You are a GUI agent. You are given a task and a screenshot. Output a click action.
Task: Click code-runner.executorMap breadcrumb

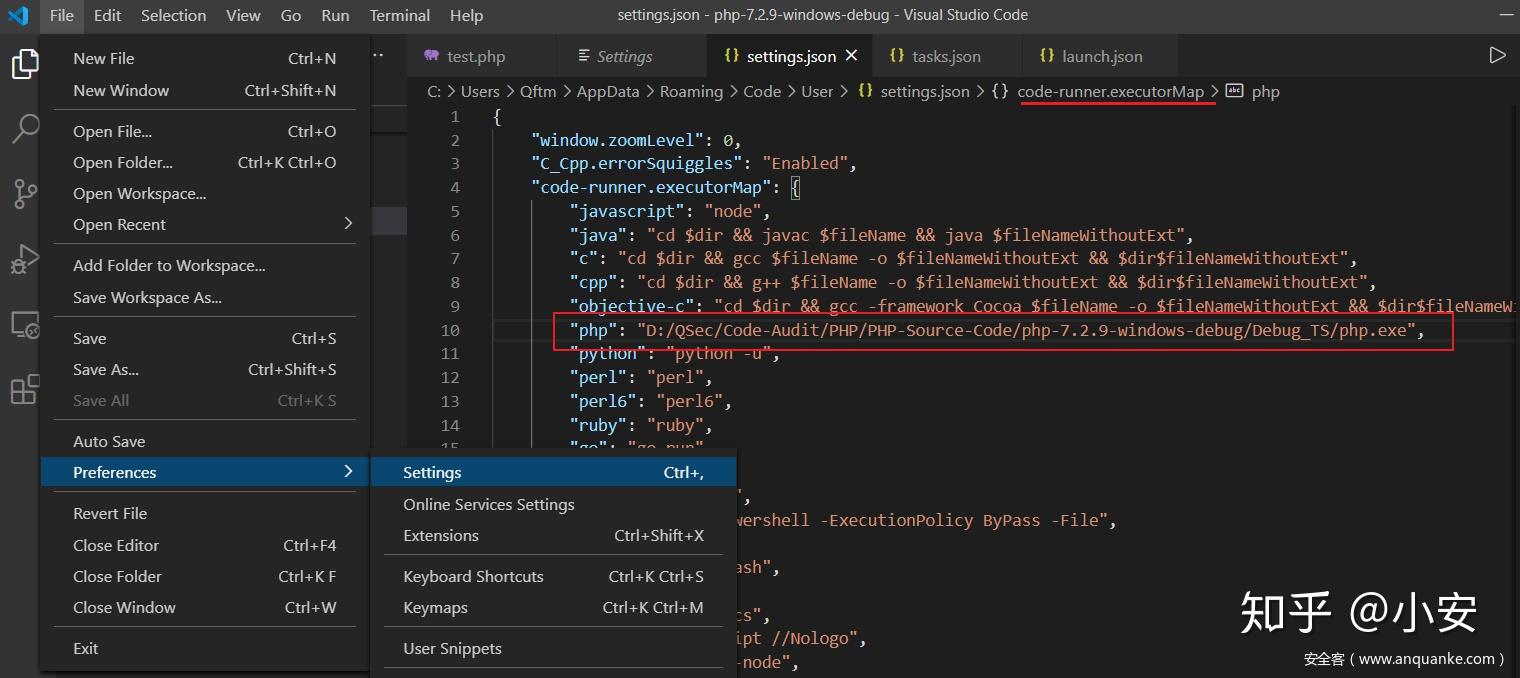(1110, 91)
